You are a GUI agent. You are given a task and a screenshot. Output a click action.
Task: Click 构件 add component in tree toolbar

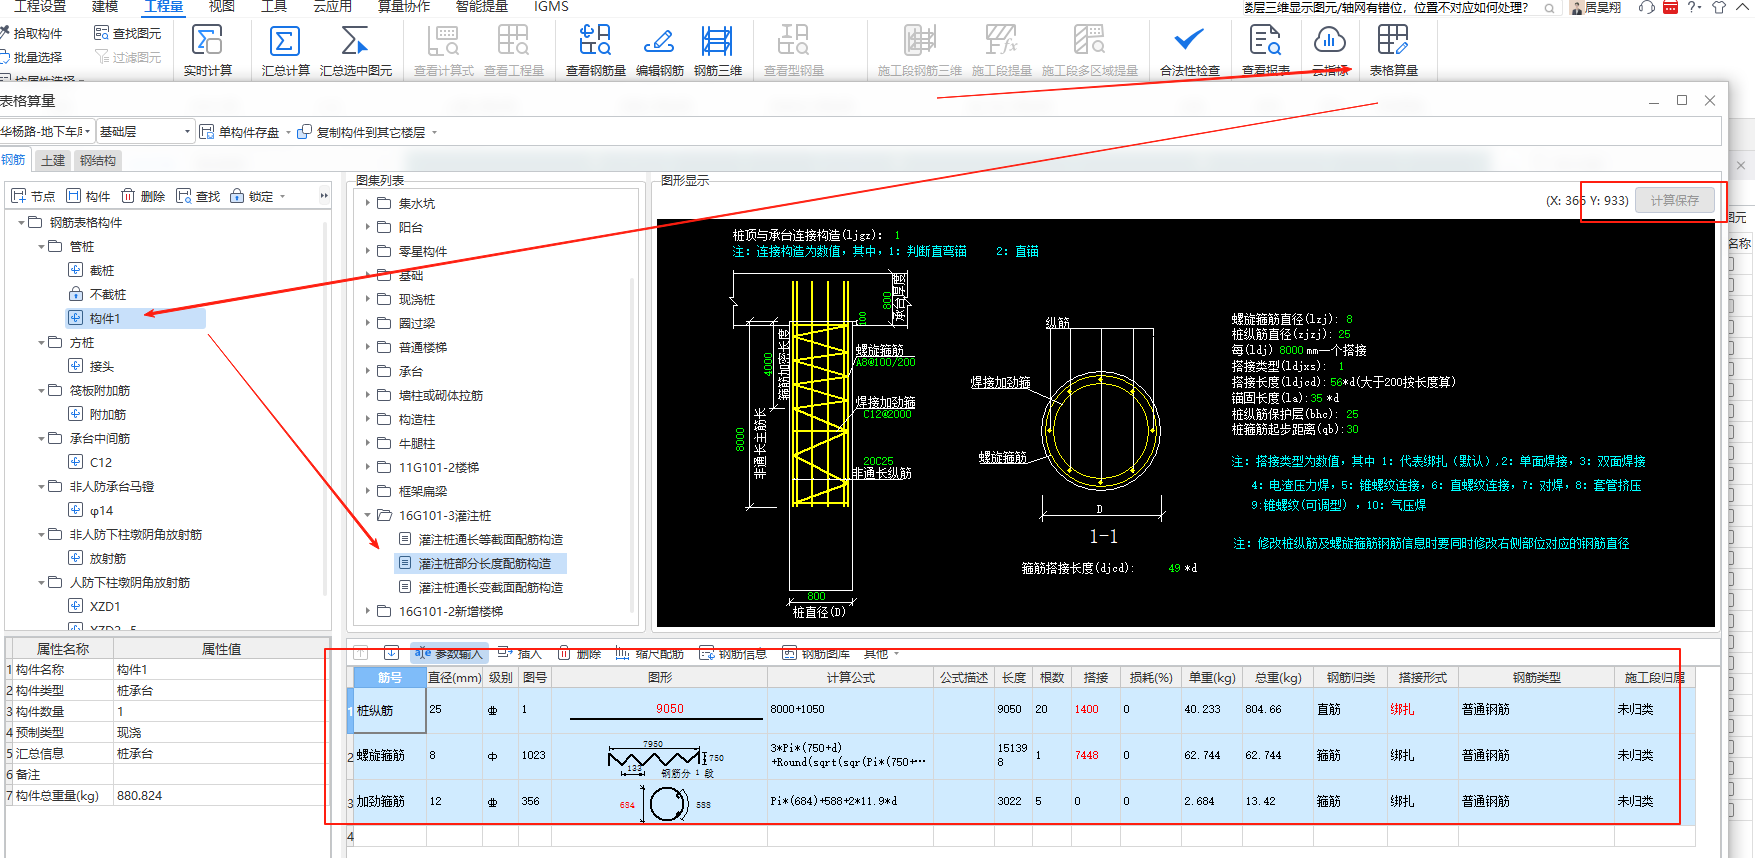pyautogui.click(x=88, y=196)
